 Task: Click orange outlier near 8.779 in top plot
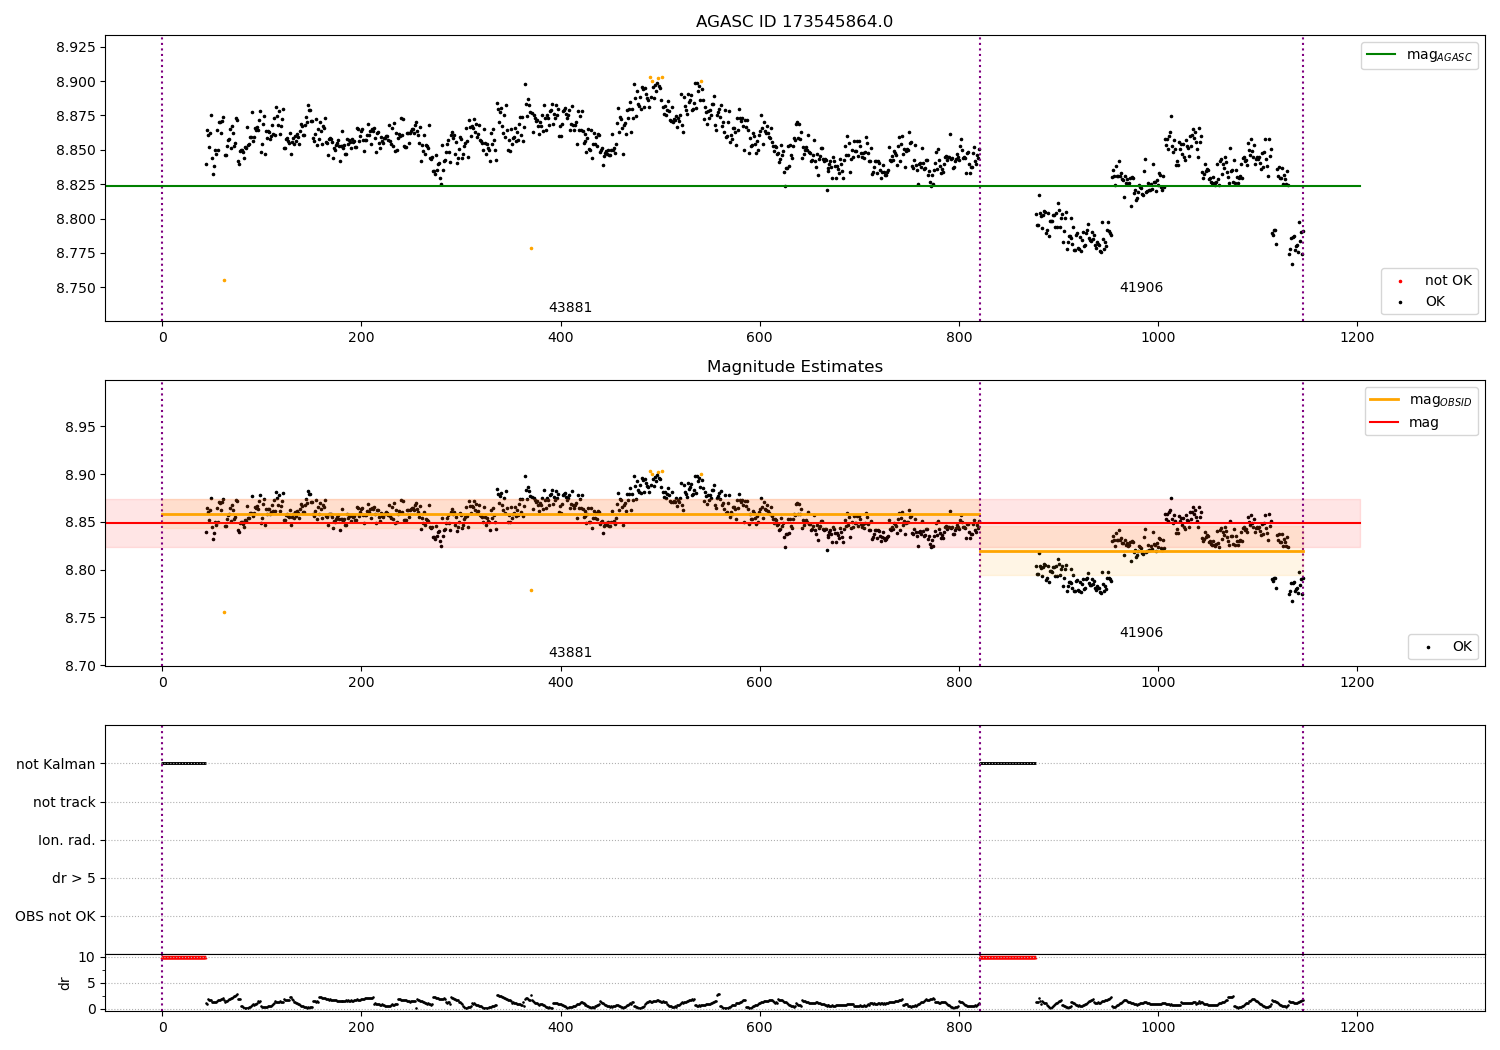[x=531, y=248]
